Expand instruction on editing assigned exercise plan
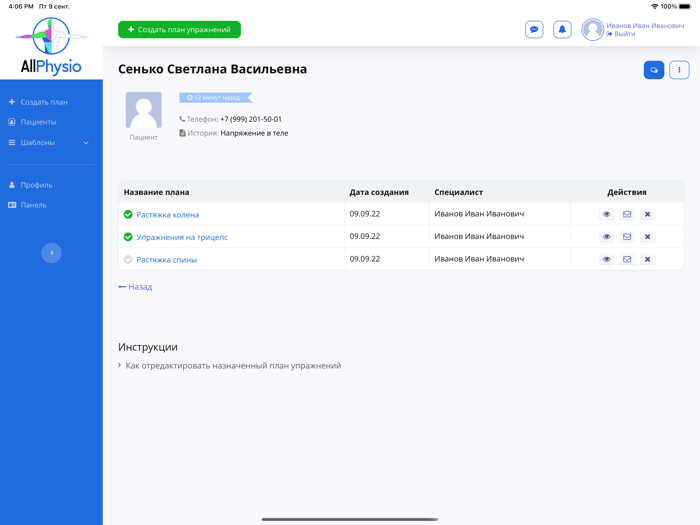 pos(229,366)
